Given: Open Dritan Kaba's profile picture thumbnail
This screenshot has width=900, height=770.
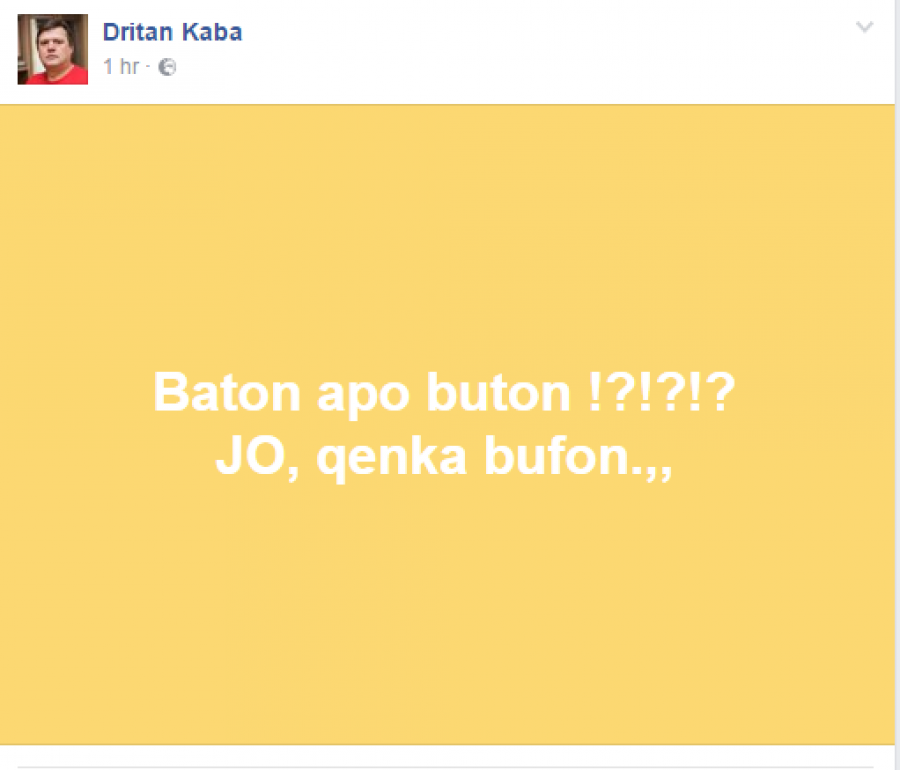Looking at the screenshot, I should (x=53, y=49).
